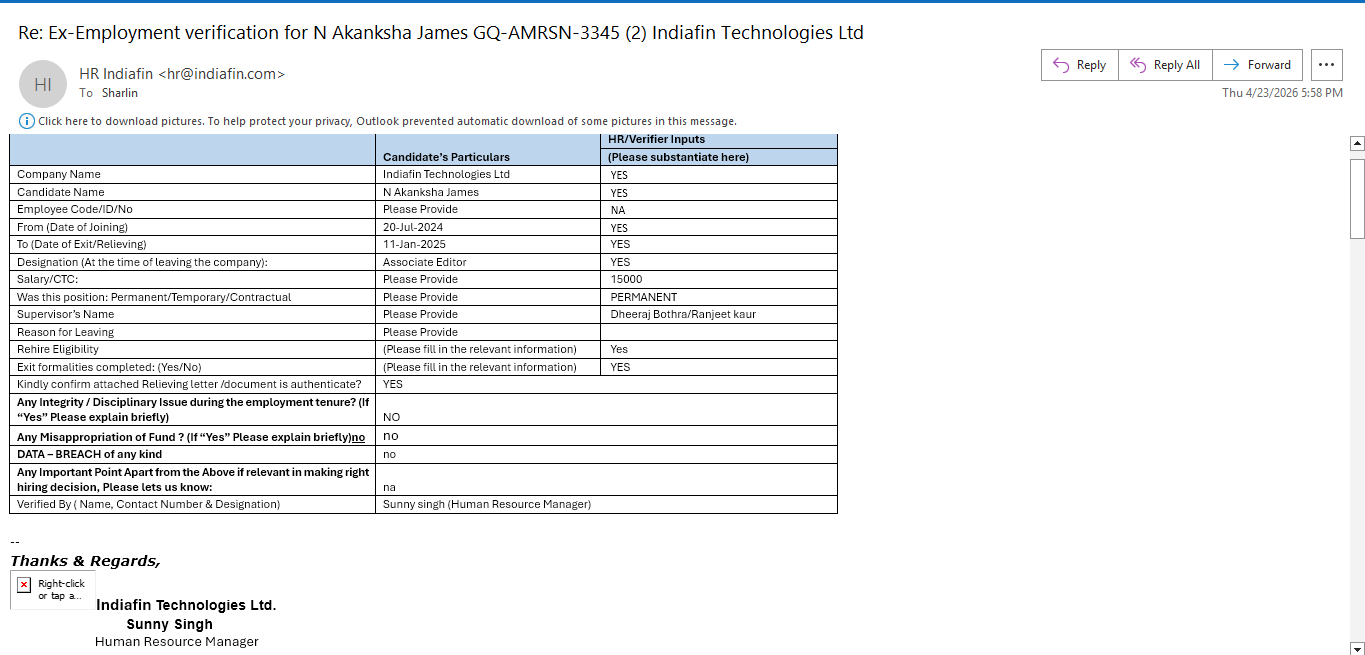Click the email subject line text
The width and height of the screenshot is (1365, 655).
pyautogui.click(x=441, y=32)
